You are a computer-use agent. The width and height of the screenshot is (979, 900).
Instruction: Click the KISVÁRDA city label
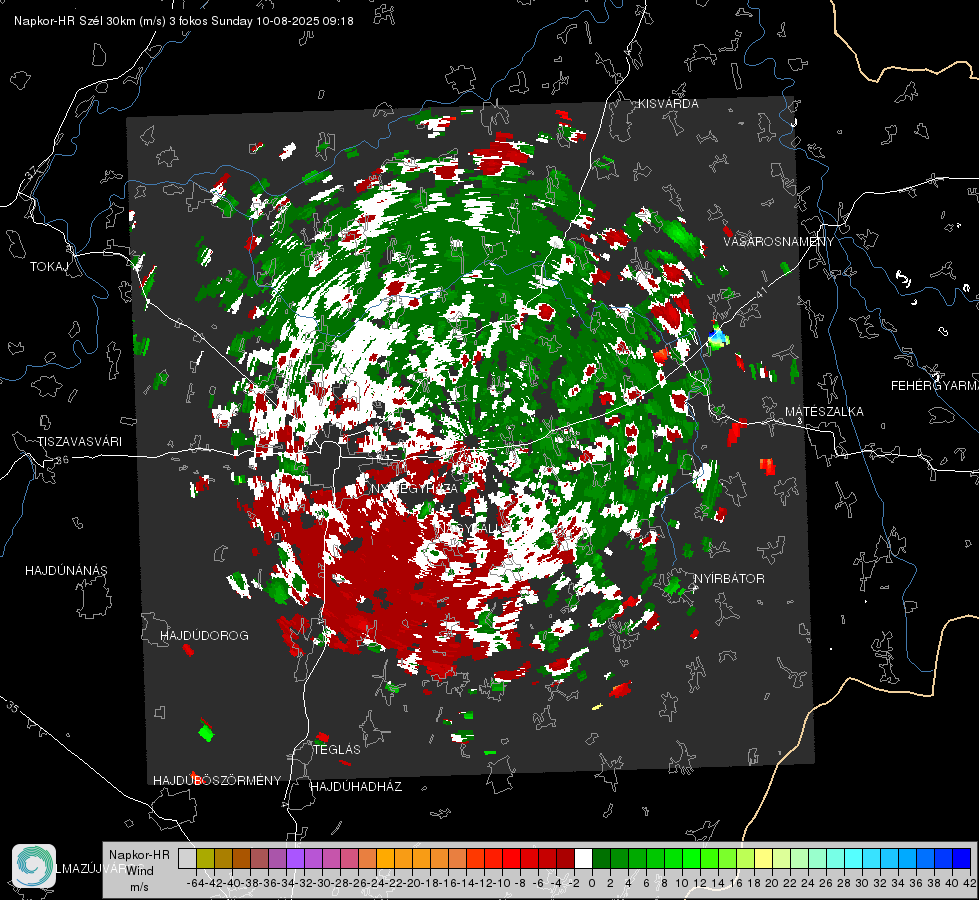point(668,104)
